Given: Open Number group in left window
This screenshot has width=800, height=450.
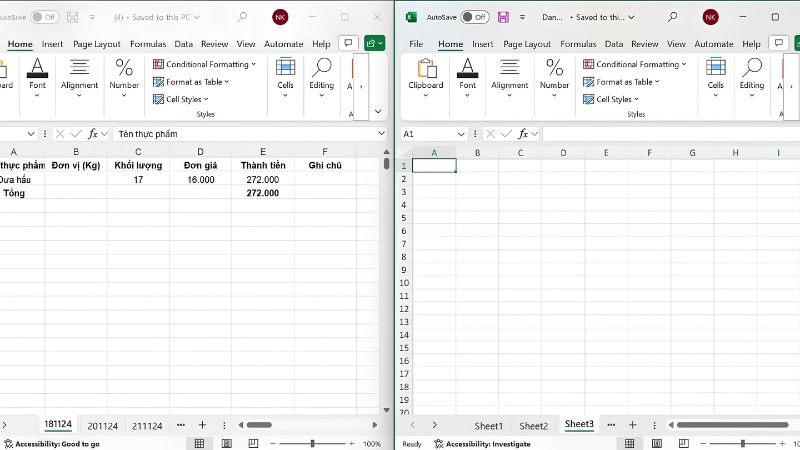Looking at the screenshot, I should (124, 78).
